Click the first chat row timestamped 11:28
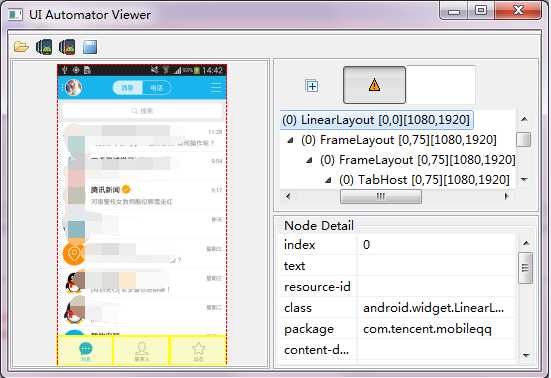 click(x=142, y=137)
